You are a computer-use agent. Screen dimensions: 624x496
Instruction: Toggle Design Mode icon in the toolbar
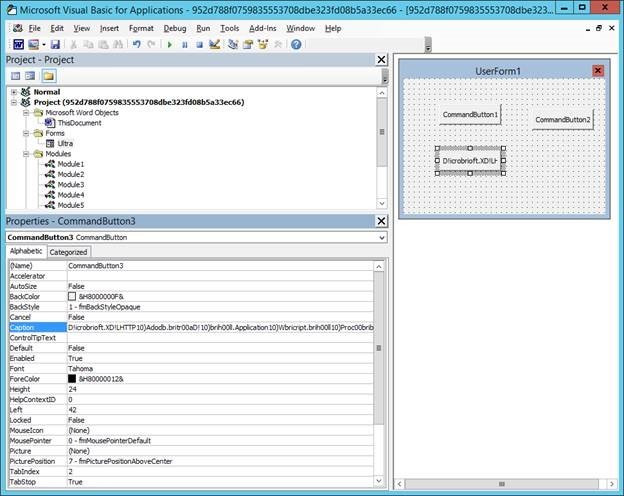pyautogui.click(x=214, y=45)
